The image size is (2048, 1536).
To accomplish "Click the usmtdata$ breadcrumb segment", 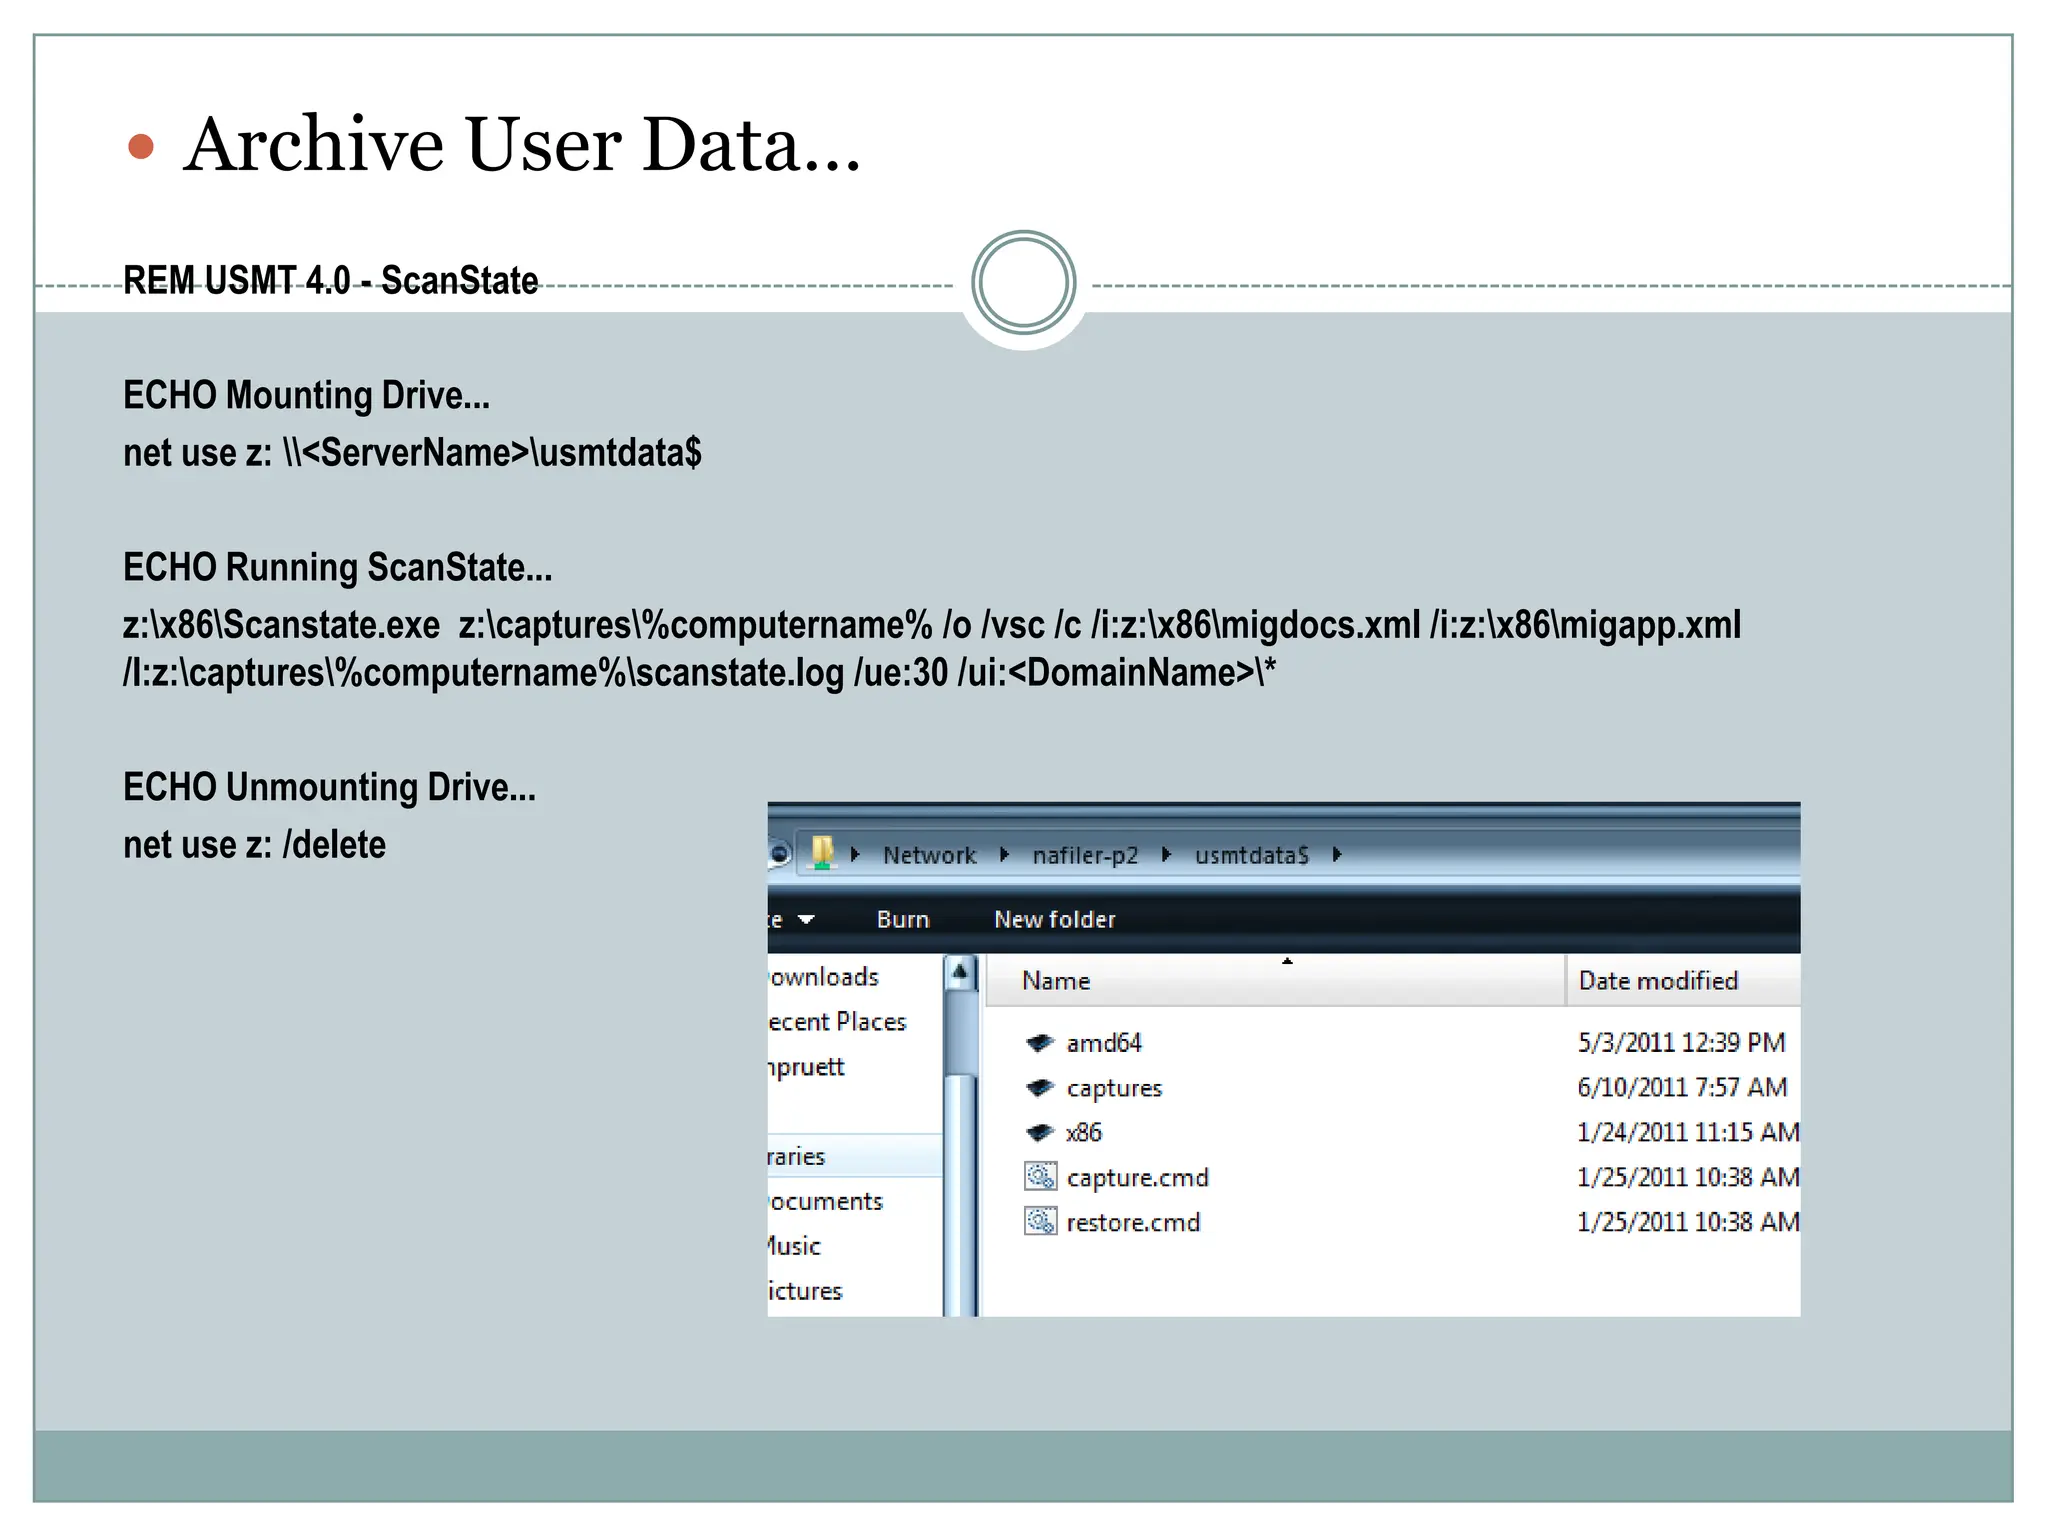I will coord(1251,855).
